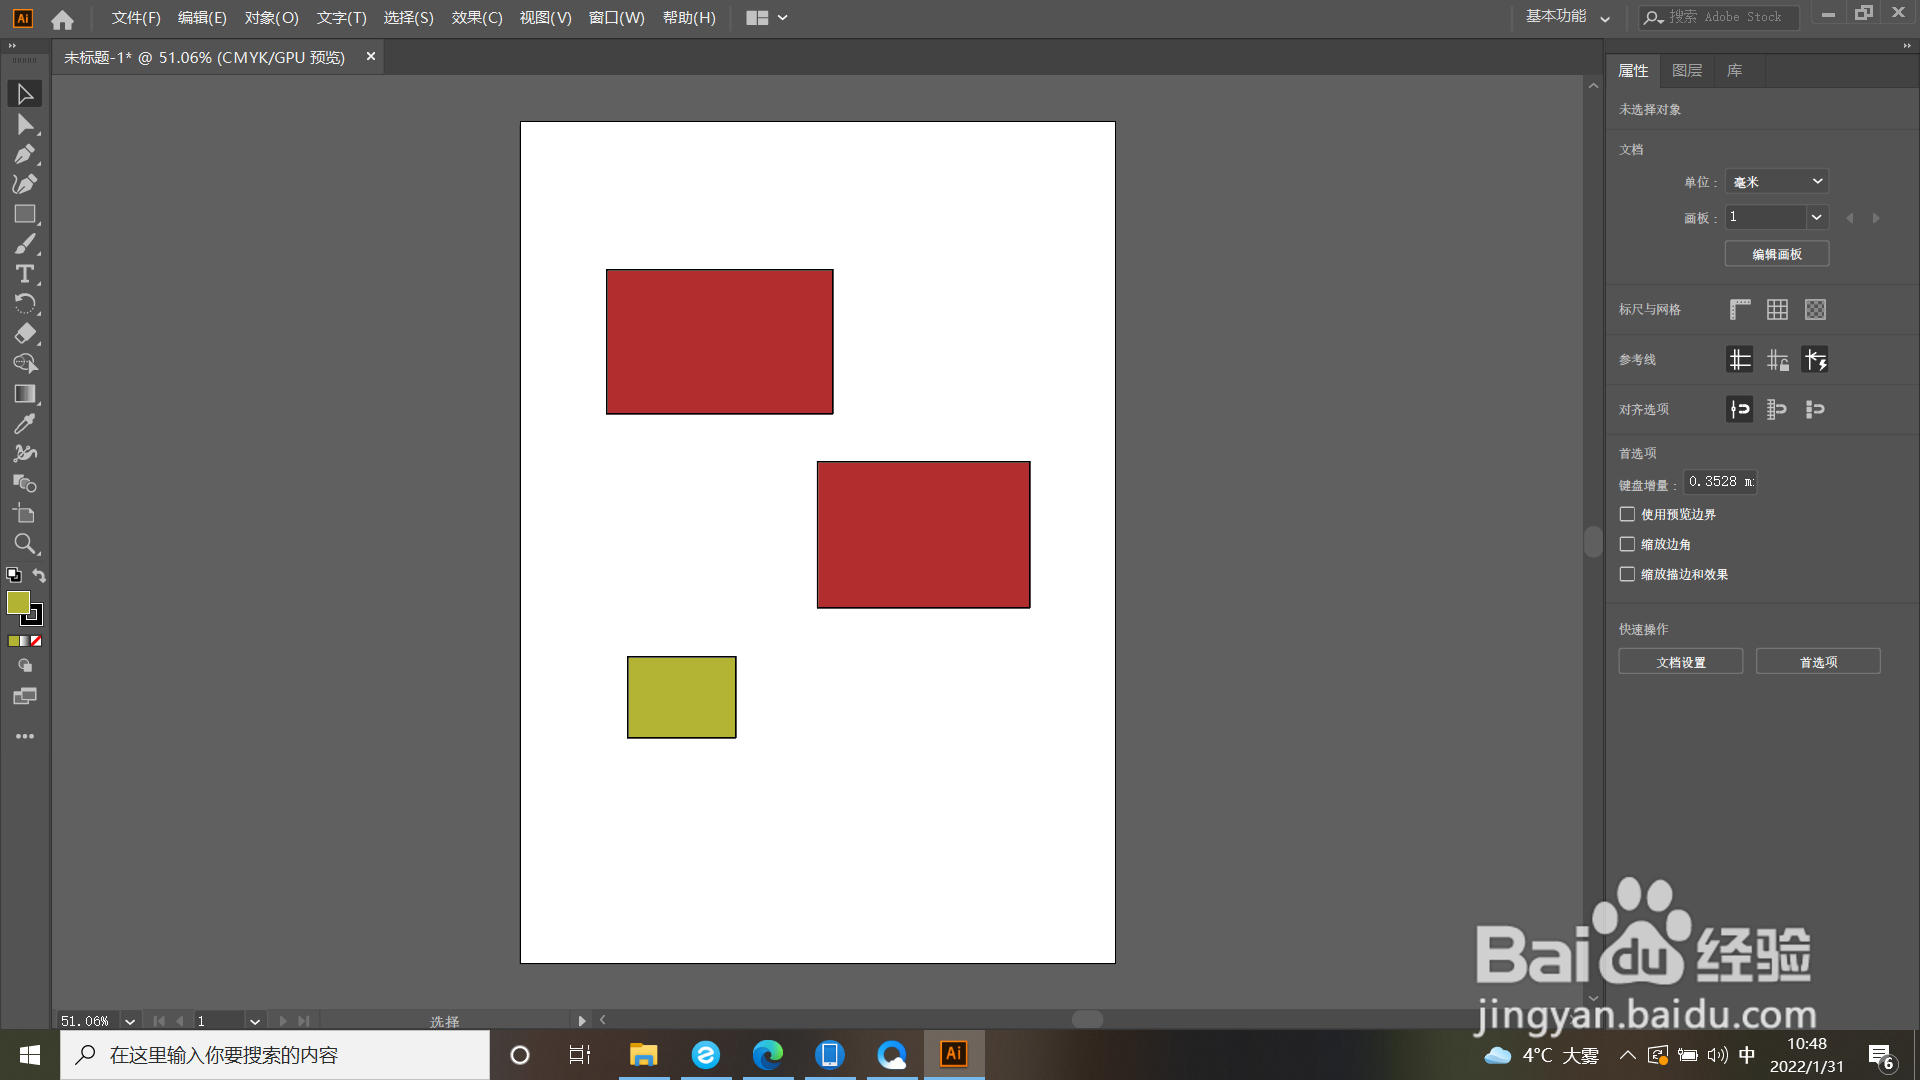
Task: Click the olive fill color swatch
Action: point(17,602)
